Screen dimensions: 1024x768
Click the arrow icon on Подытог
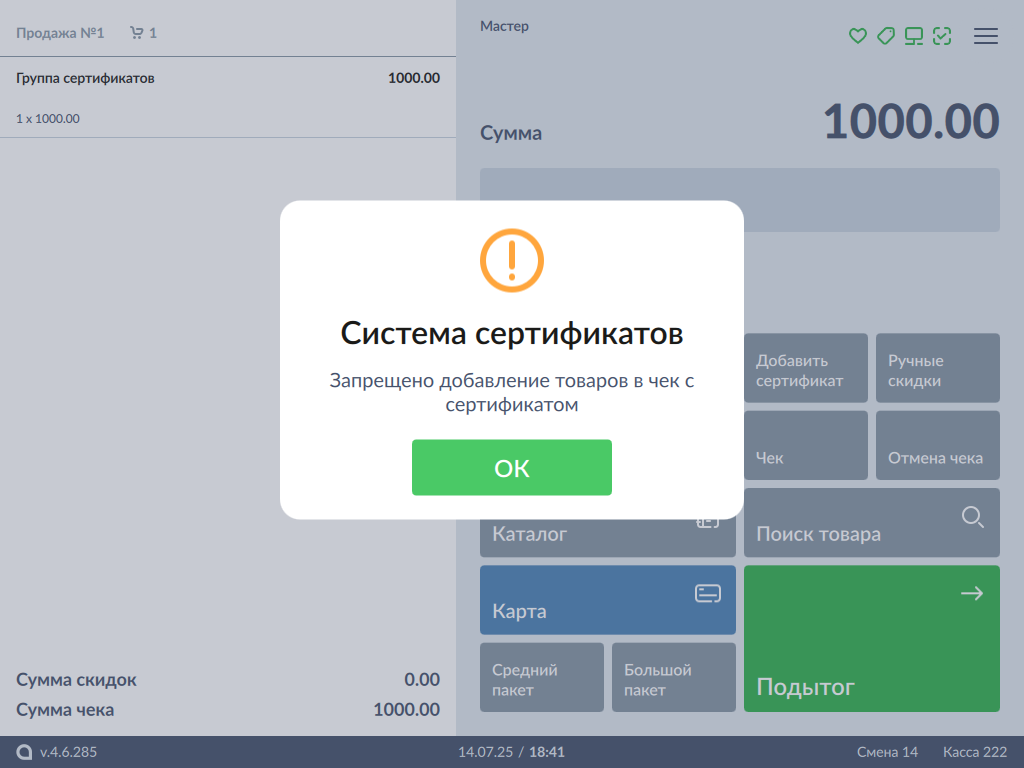coord(971,594)
